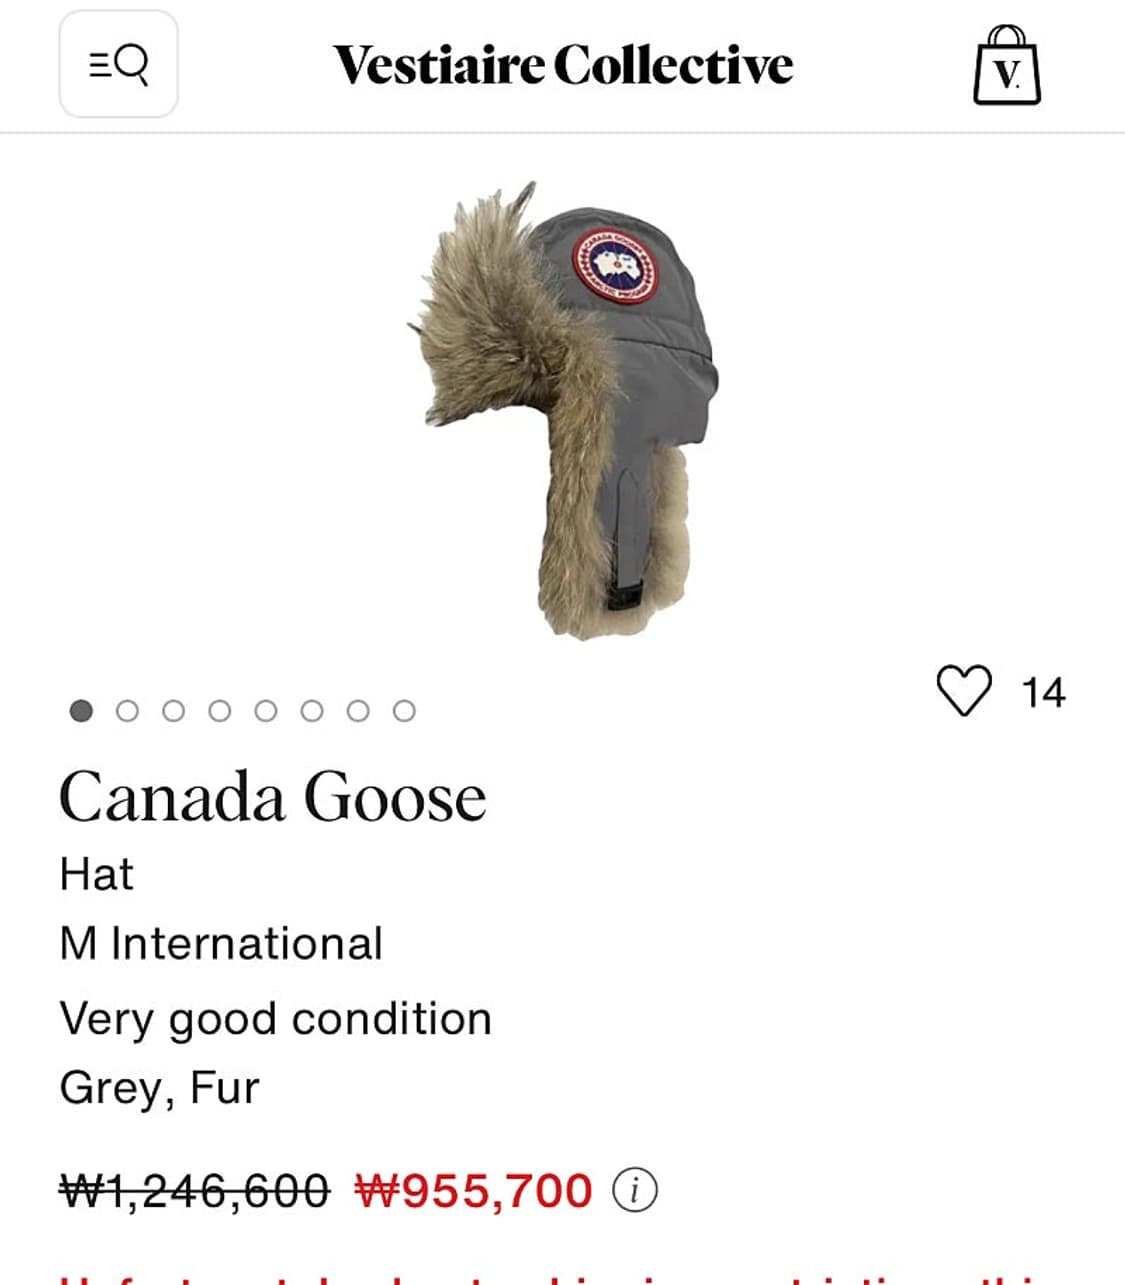Viewport: 1125px width, 1285px height.
Task: Select the seventh image carousel dot
Action: tap(358, 711)
